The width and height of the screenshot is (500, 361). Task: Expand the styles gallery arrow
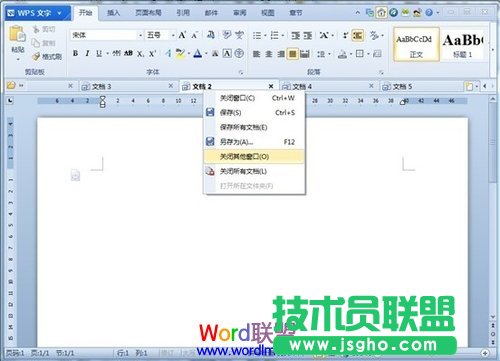[493, 50]
